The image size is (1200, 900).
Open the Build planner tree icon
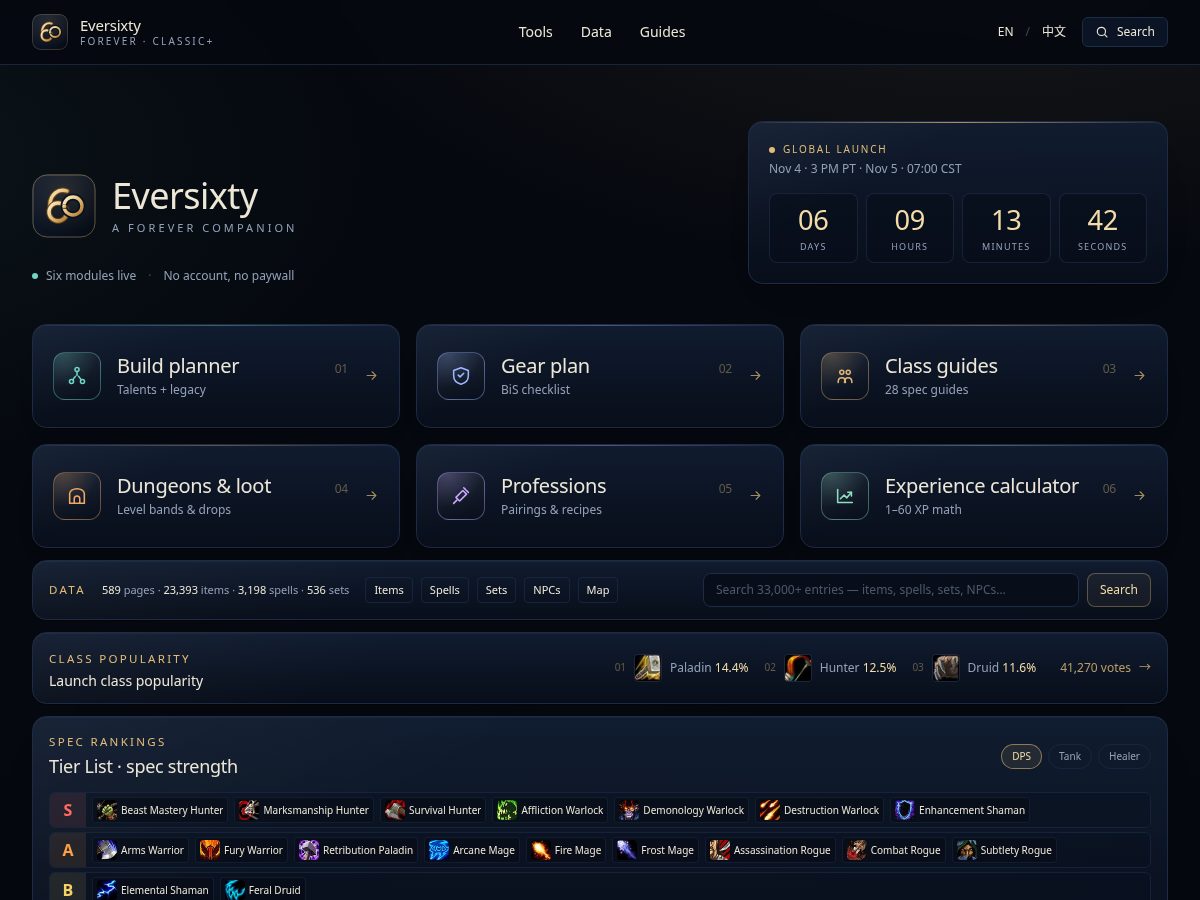coord(77,376)
